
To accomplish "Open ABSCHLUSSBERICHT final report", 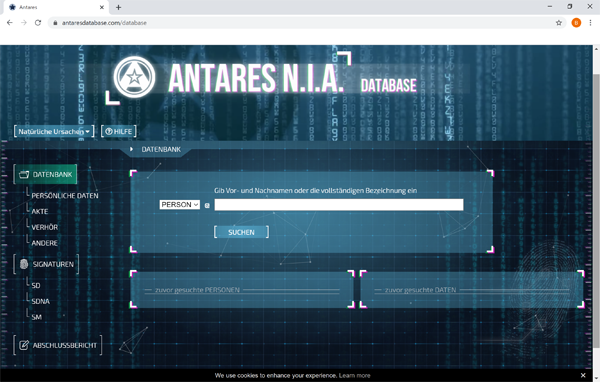I will pos(58,345).
